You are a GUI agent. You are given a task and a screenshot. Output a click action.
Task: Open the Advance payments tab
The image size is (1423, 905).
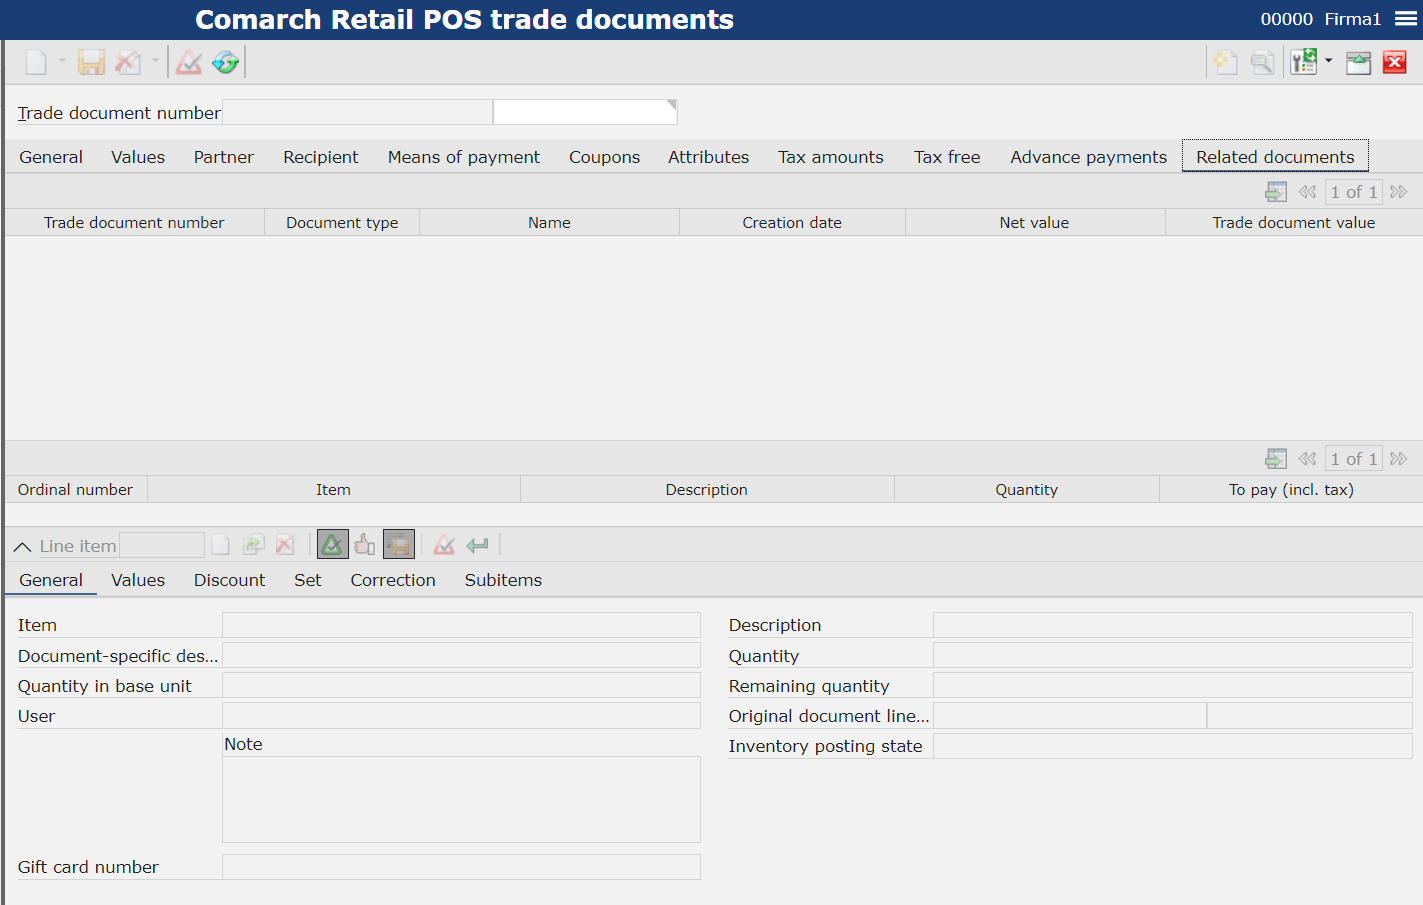point(1089,157)
